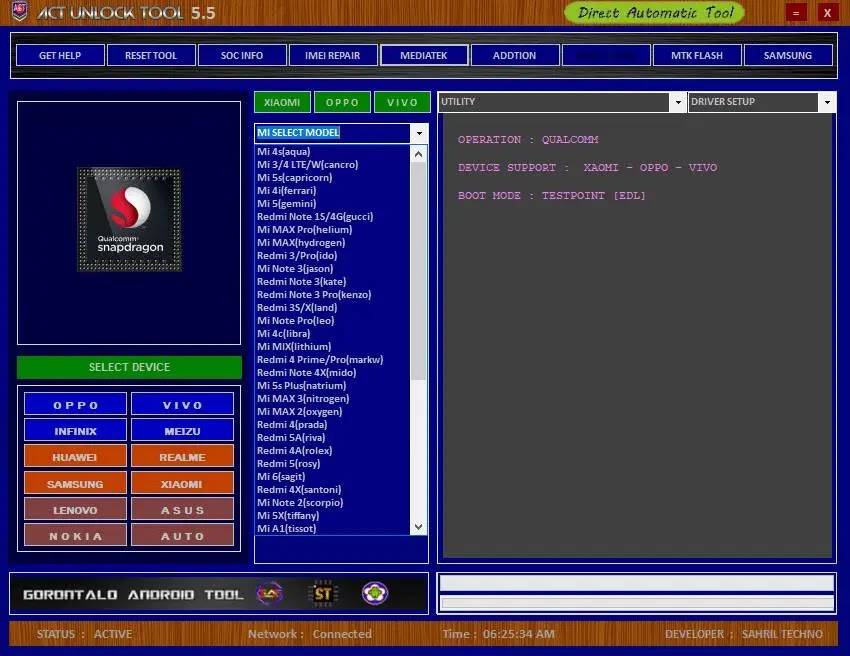The width and height of the screenshot is (850, 656).
Task: Choose the LENOVO brand button
Action: pyautogui.click(x=75, y=510)
